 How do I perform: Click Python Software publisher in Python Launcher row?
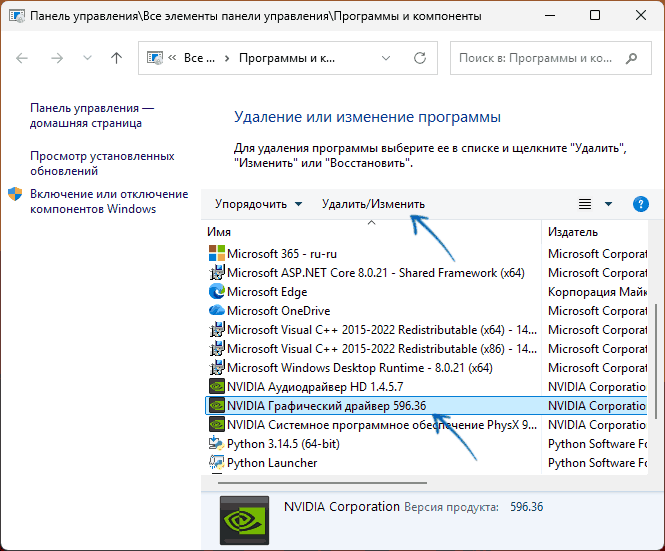[597, 463]
